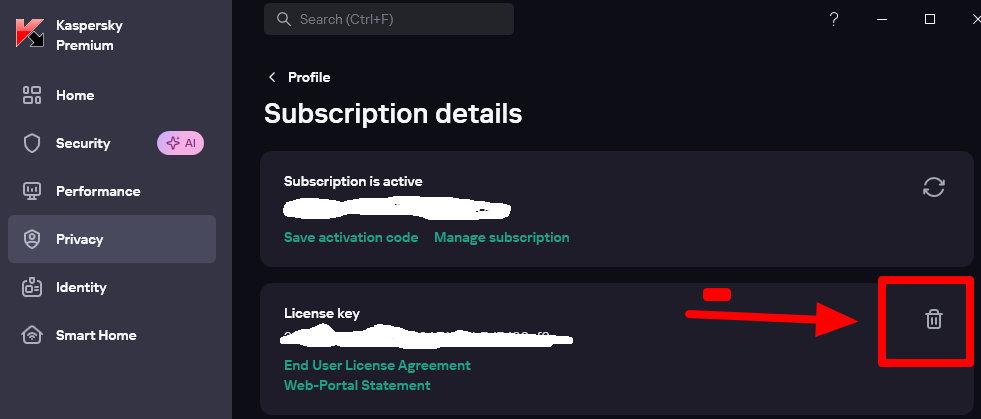Screen dimensions: 981x419
Task: Click the AI badge beside Security
Action: click(x=180, y=143)
